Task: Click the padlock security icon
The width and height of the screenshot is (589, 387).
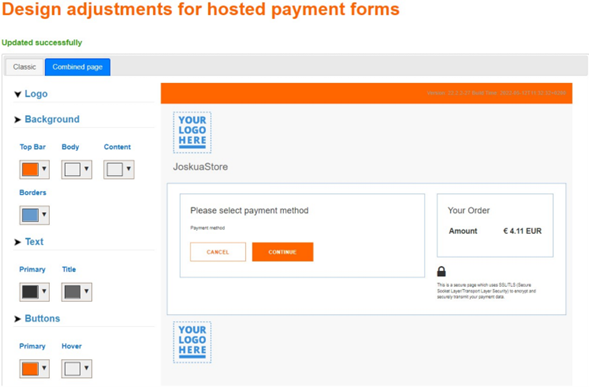Action: click(x=441, y=271)
